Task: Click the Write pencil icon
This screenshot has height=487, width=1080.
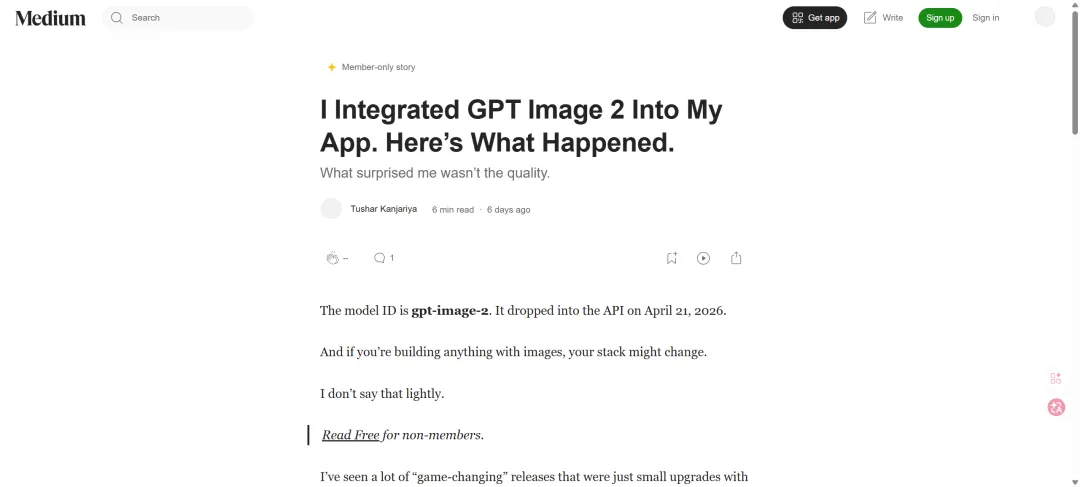Action: 870,18
